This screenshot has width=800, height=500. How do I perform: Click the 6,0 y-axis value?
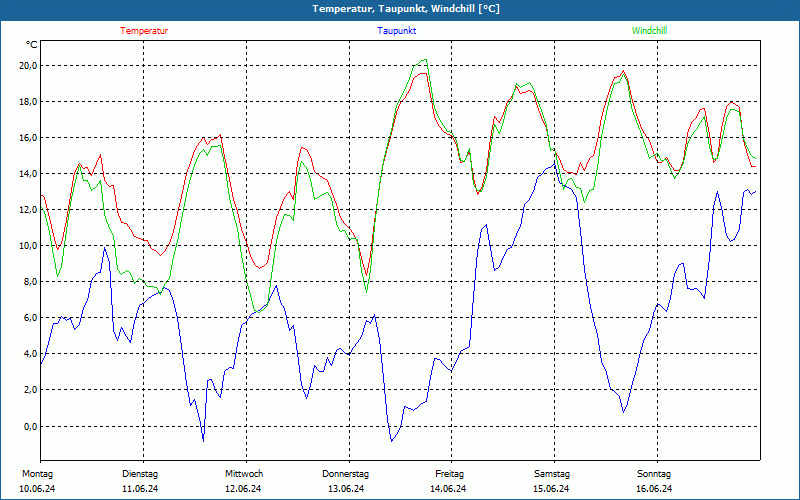pyautogui.click(x=30, y=318)
